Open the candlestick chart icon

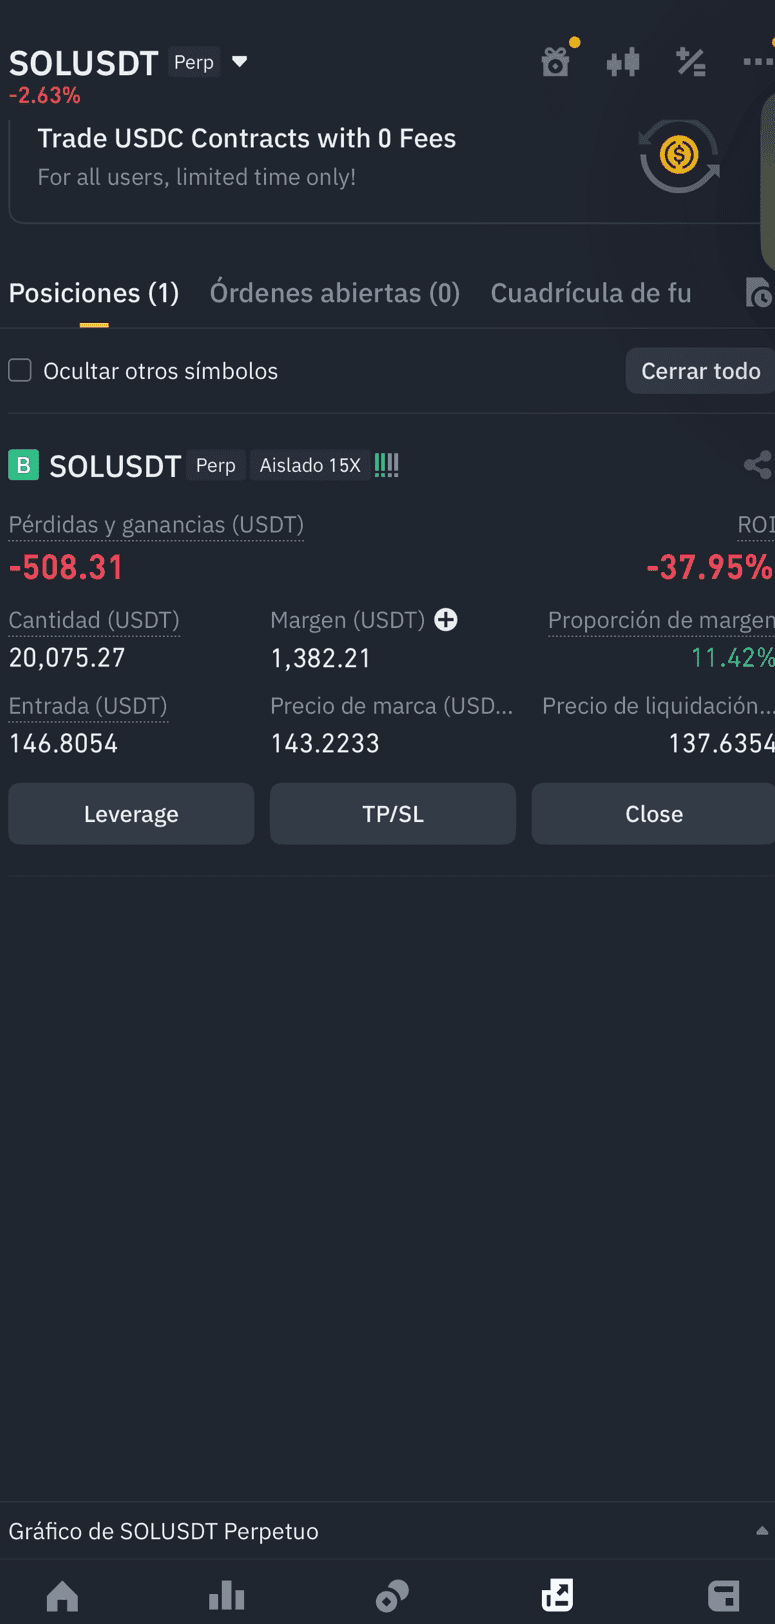(622, 63)
